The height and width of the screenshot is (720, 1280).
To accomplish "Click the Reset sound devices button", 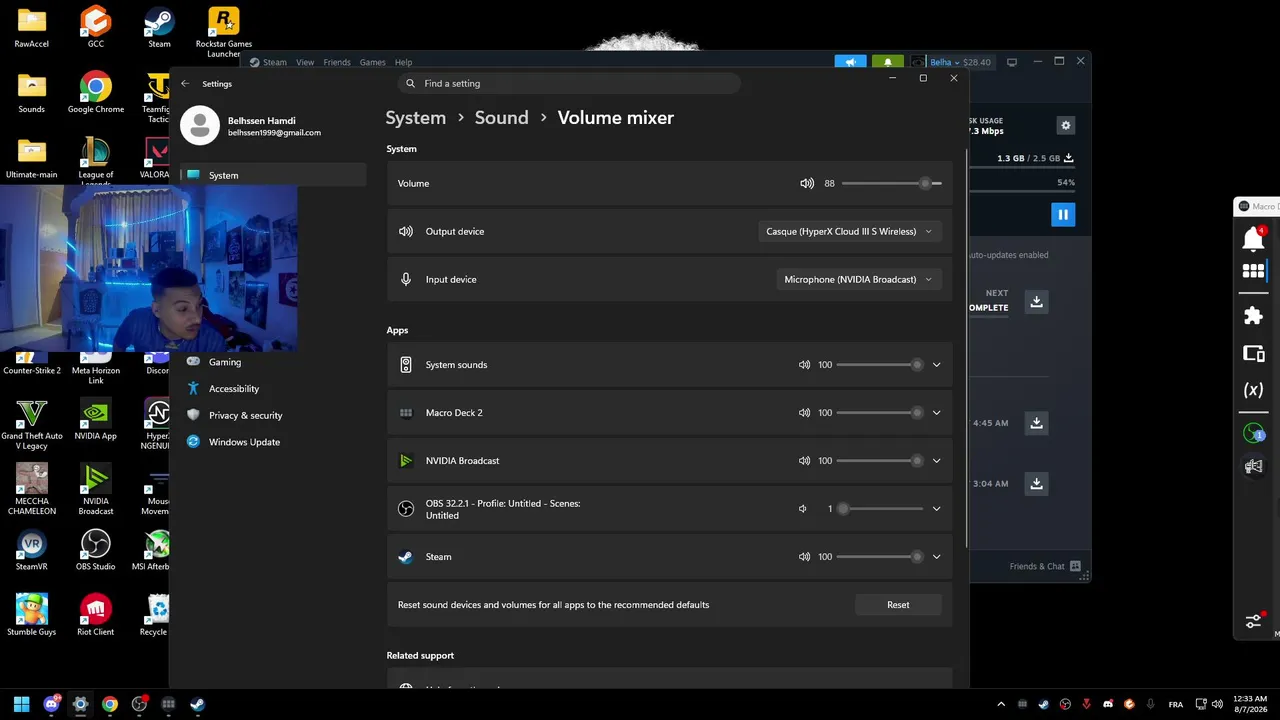I will click(x=898, y=605).
